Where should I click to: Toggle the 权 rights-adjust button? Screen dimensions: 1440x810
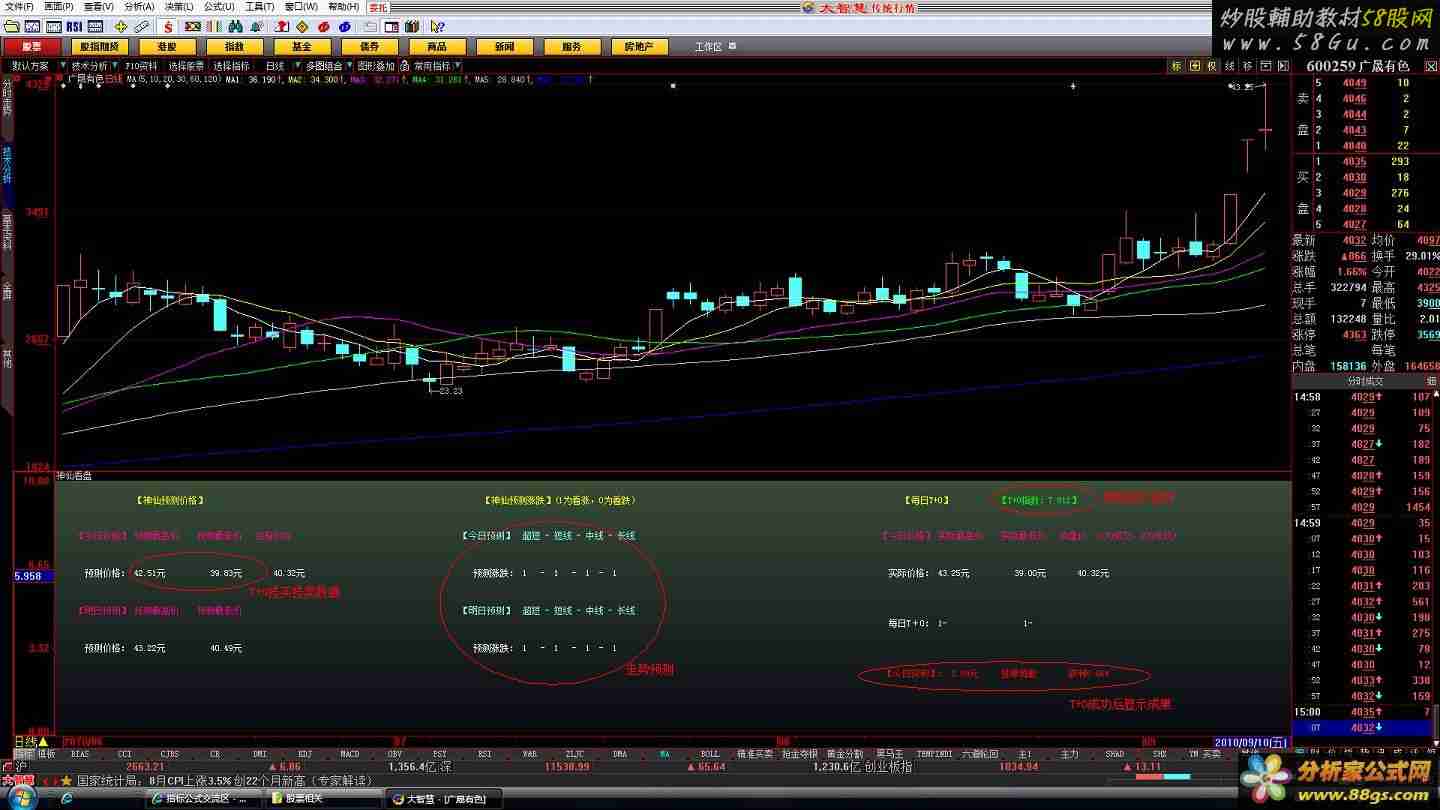tap(1212, 66)
